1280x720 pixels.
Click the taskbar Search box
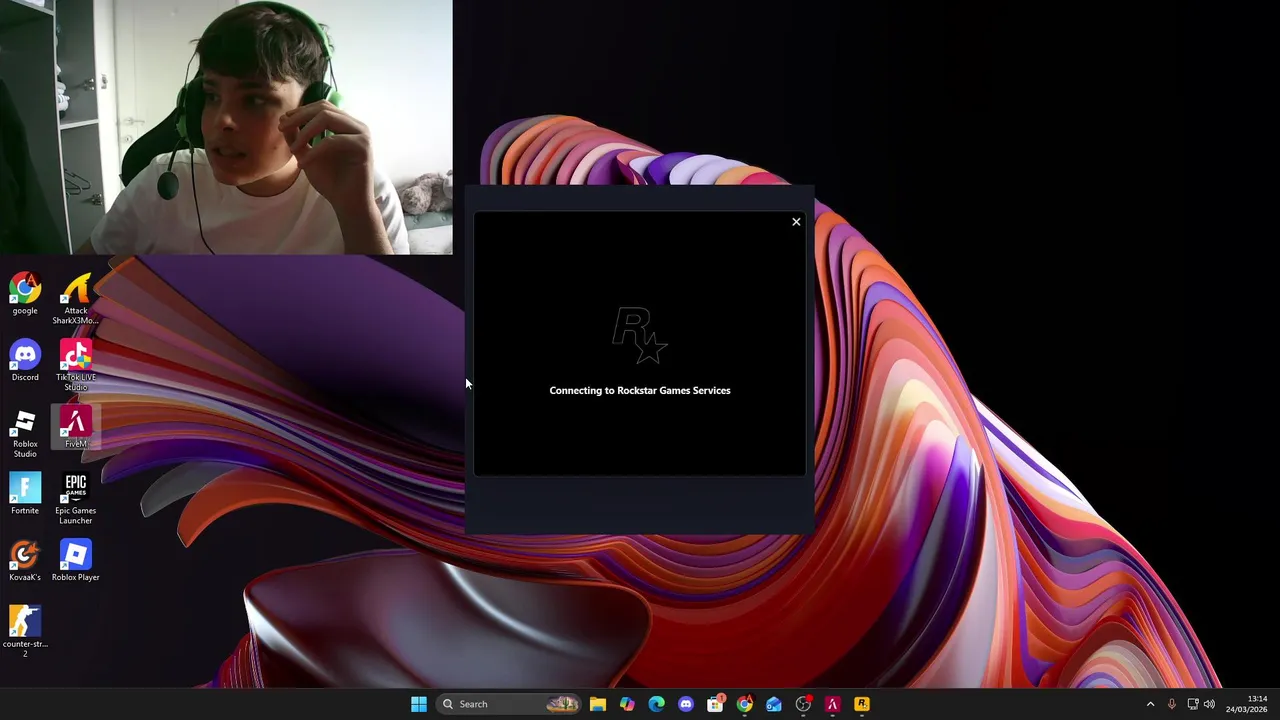[x=509, y=704]
